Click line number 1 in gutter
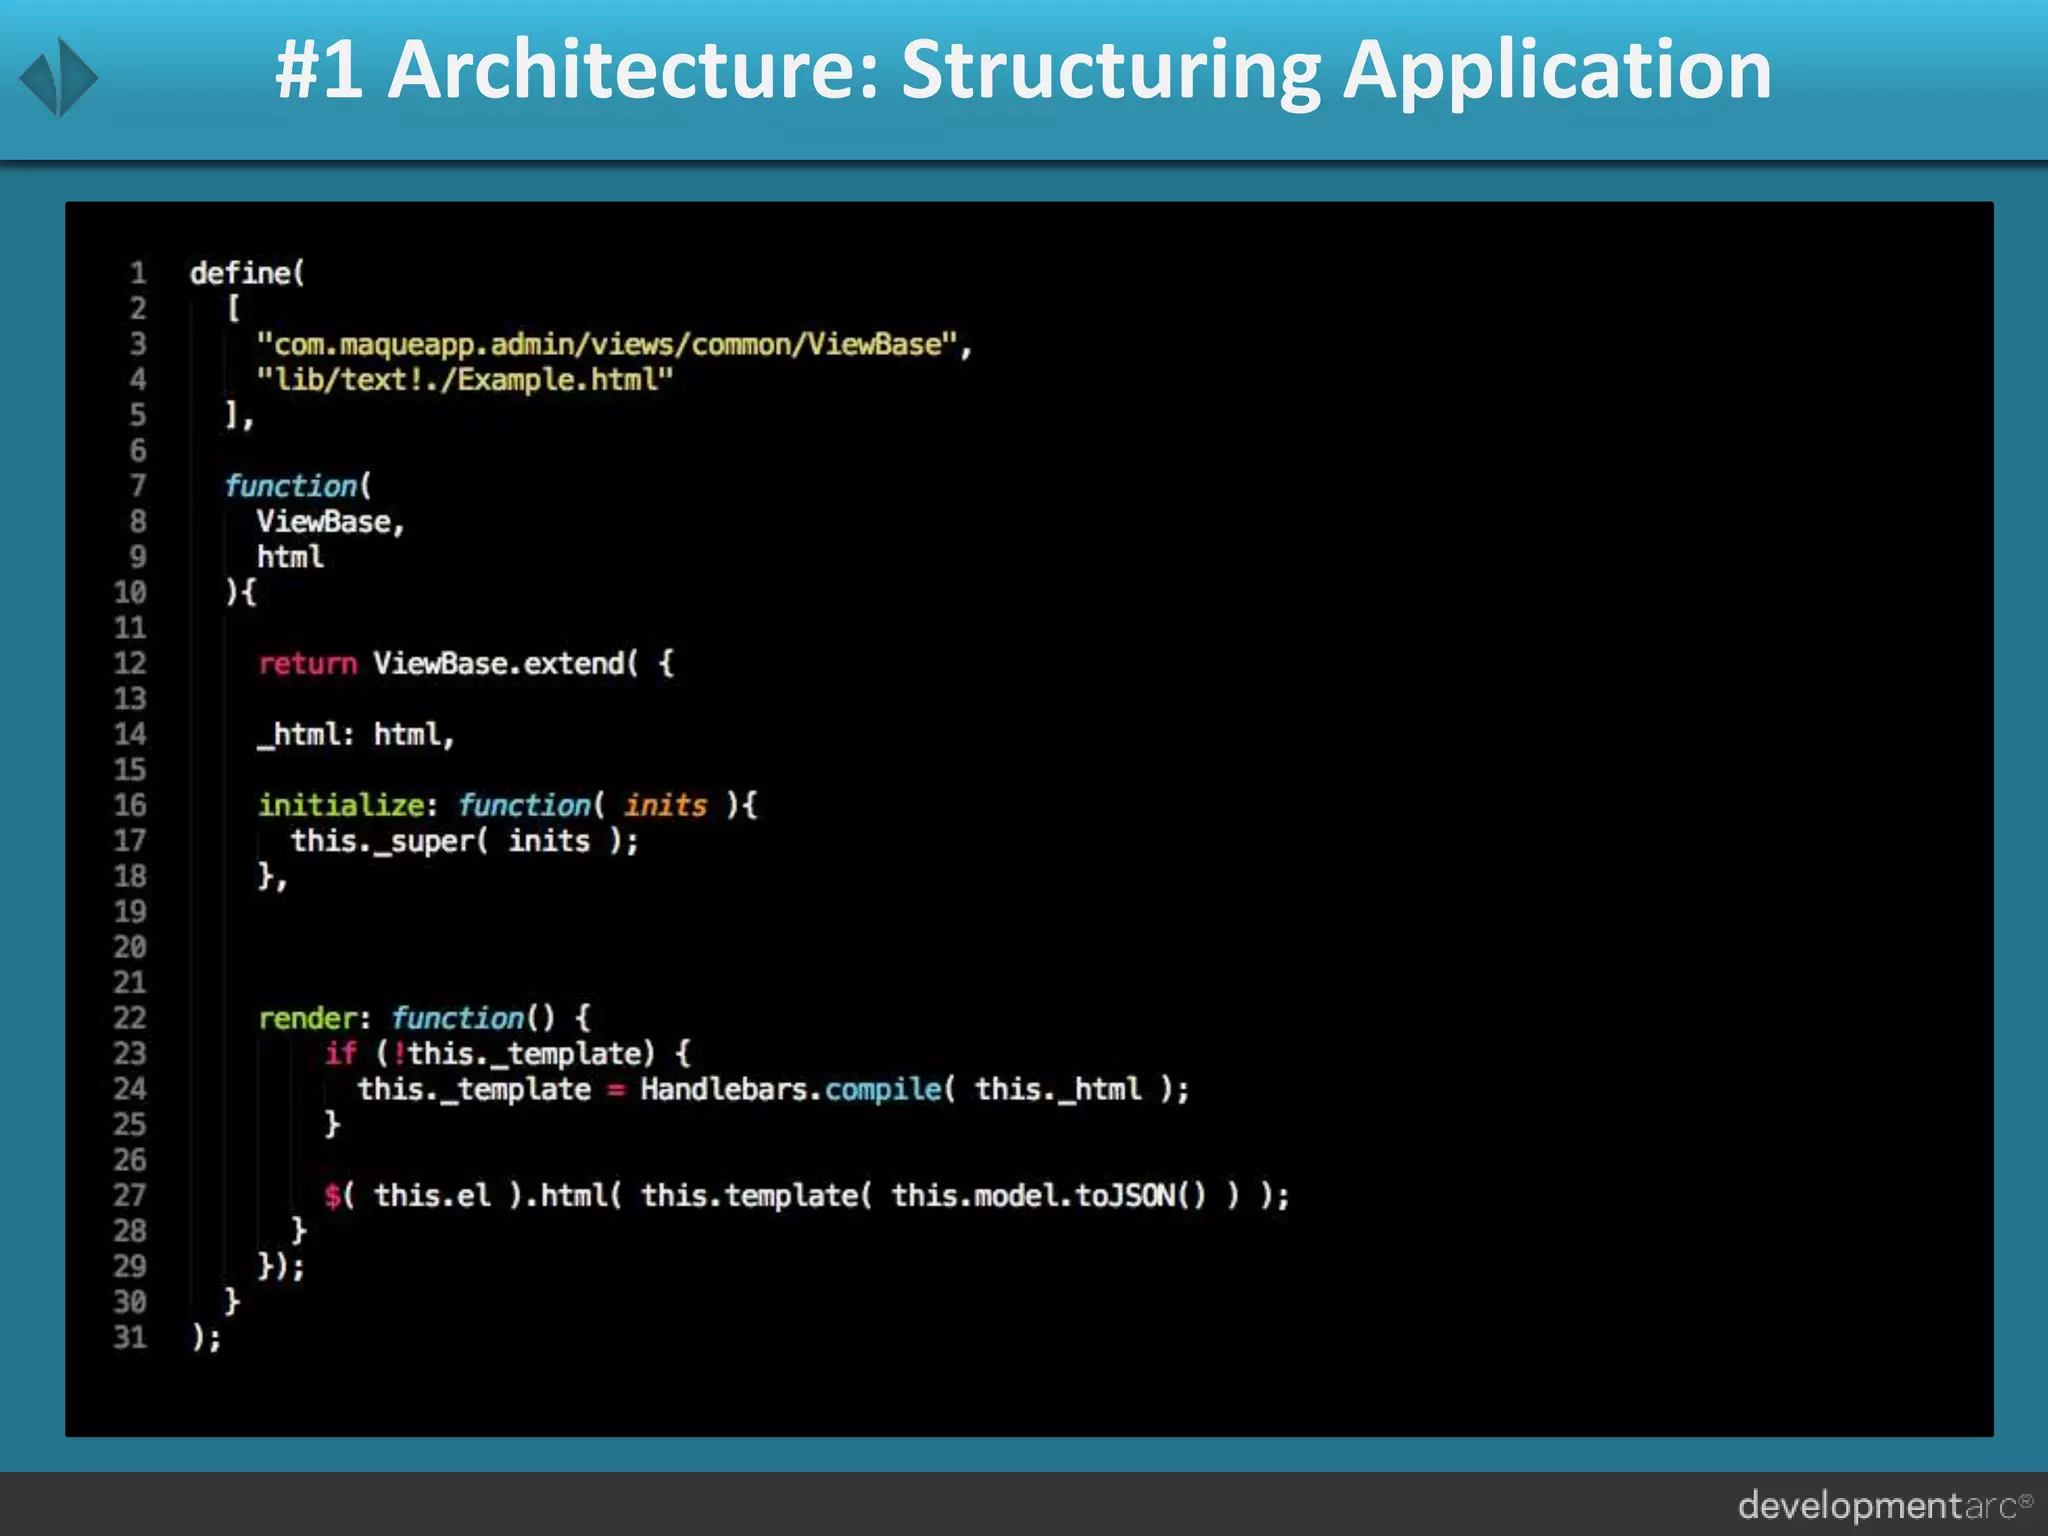 138,273
